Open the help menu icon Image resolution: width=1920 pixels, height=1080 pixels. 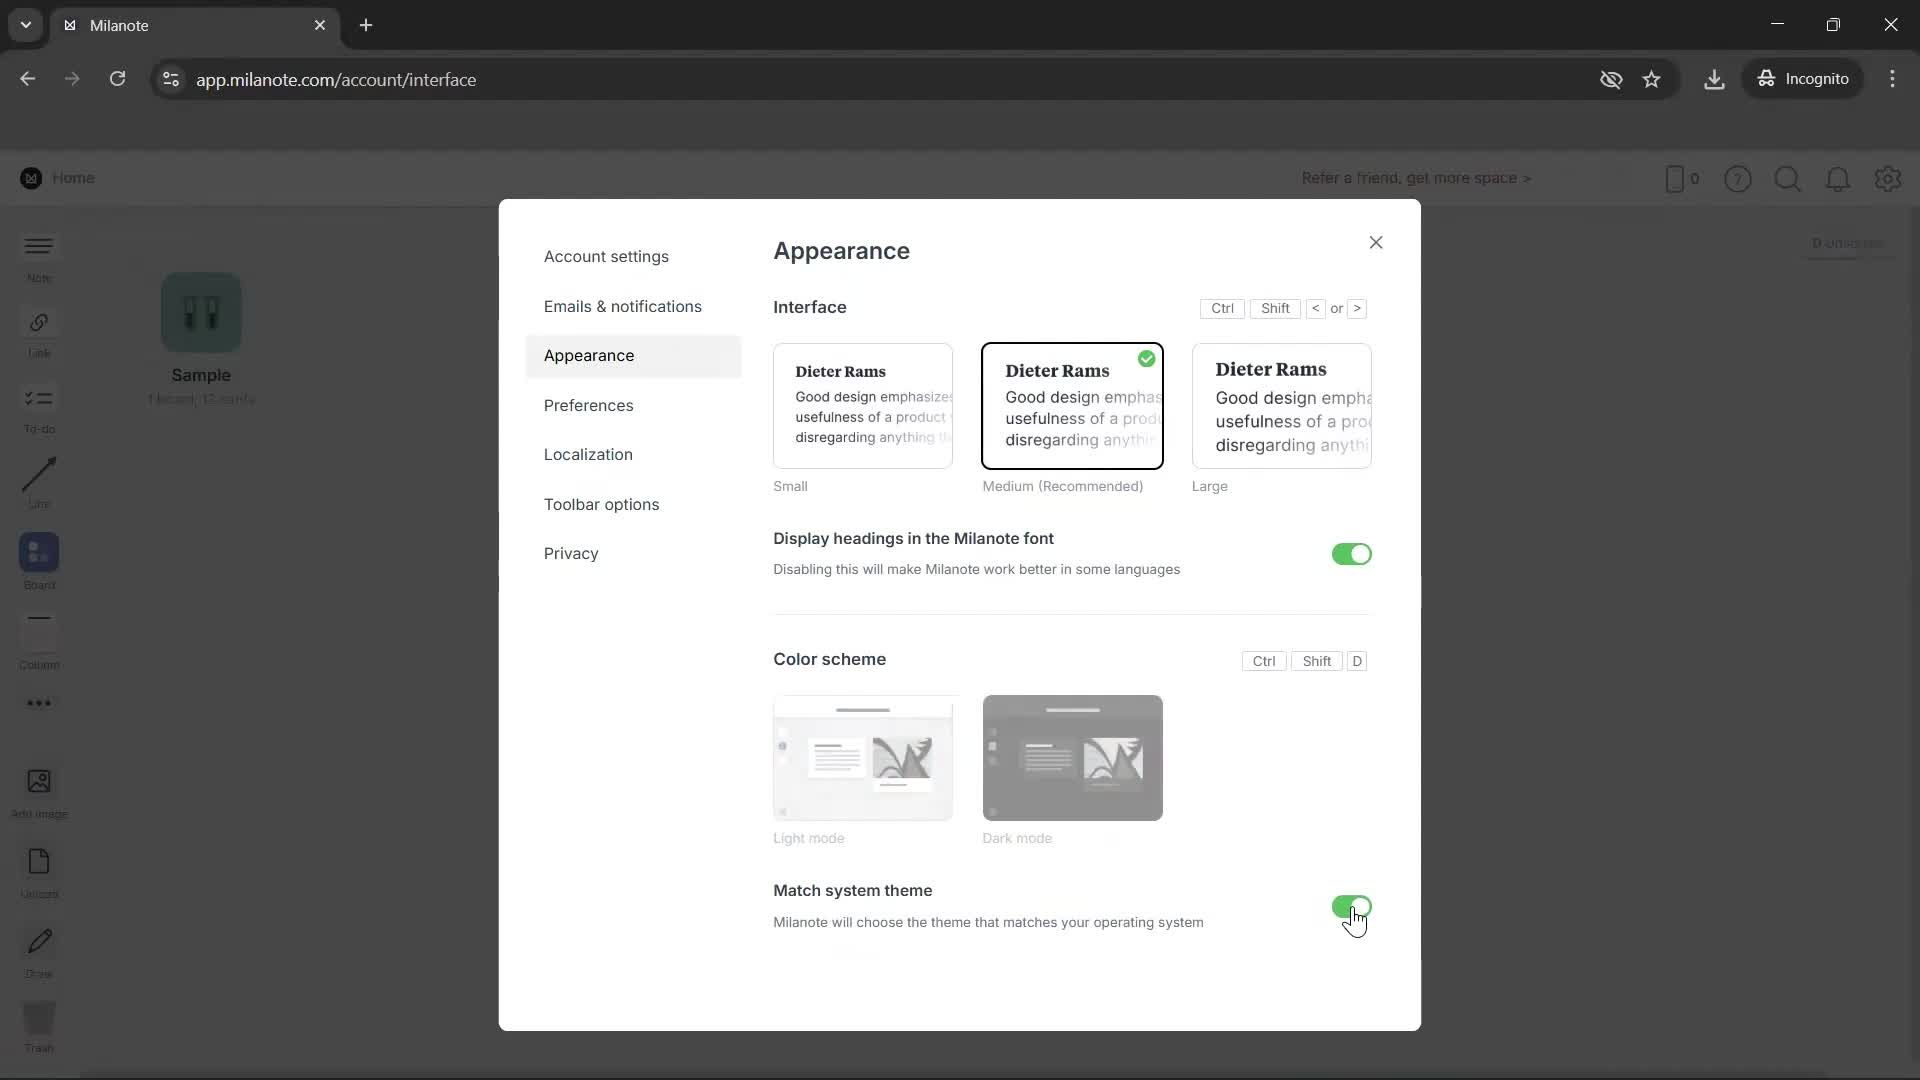[1739, 179]
